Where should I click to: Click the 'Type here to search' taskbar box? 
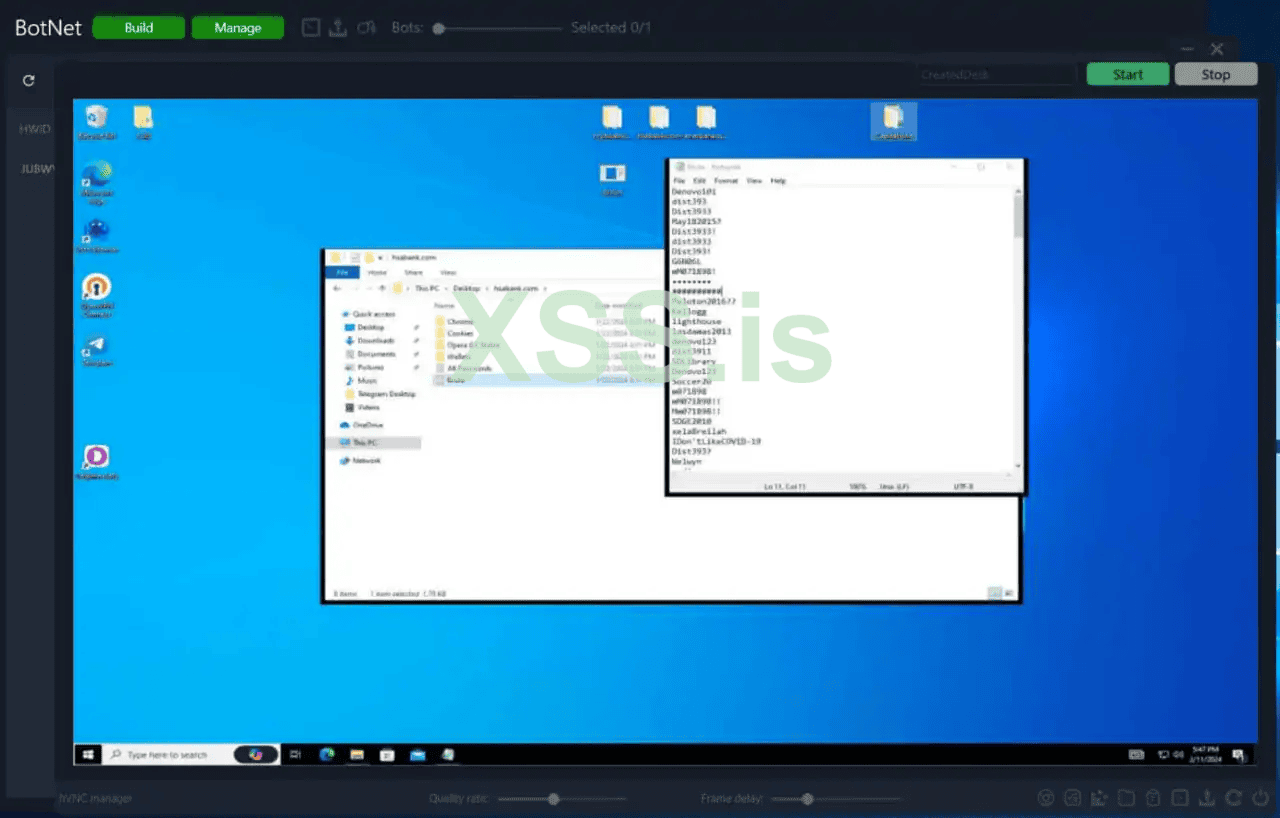click(190, 754)
